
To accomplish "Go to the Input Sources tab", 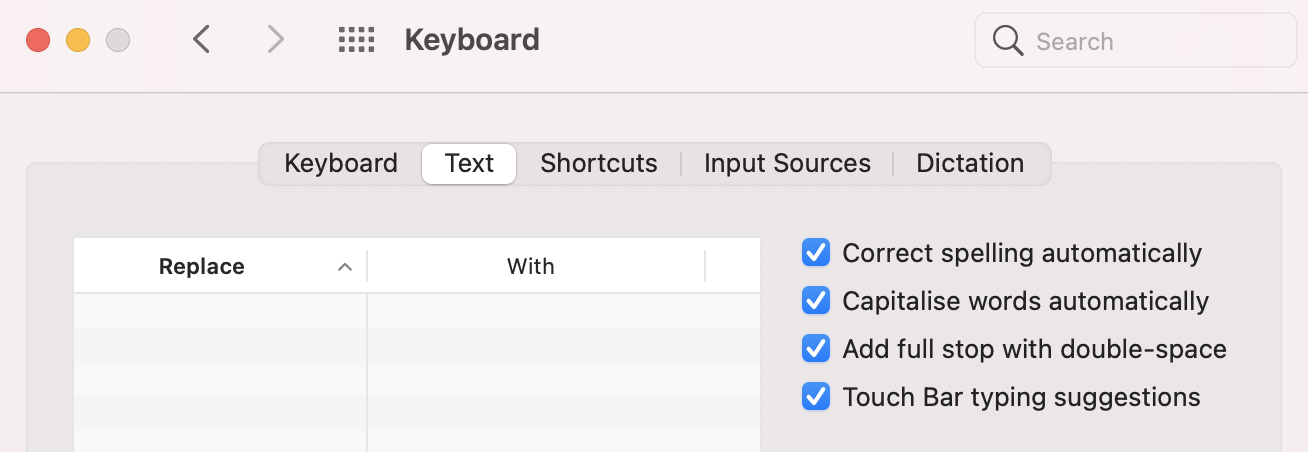I will coord(787,164).
